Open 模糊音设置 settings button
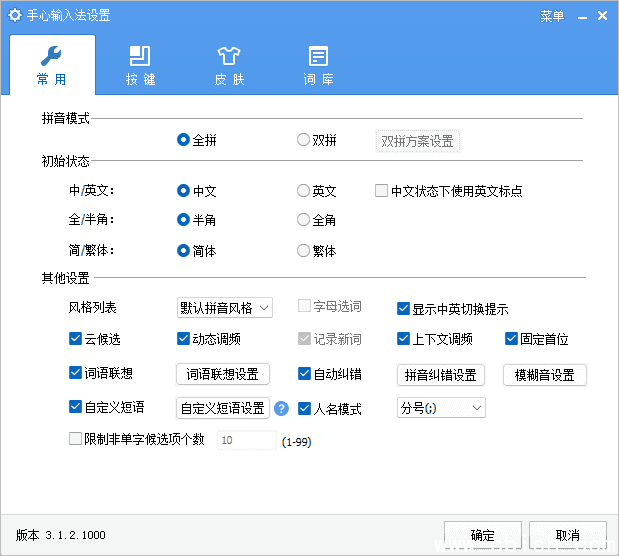The height and width of the screenshot is (556, 619). coord(545,375)
